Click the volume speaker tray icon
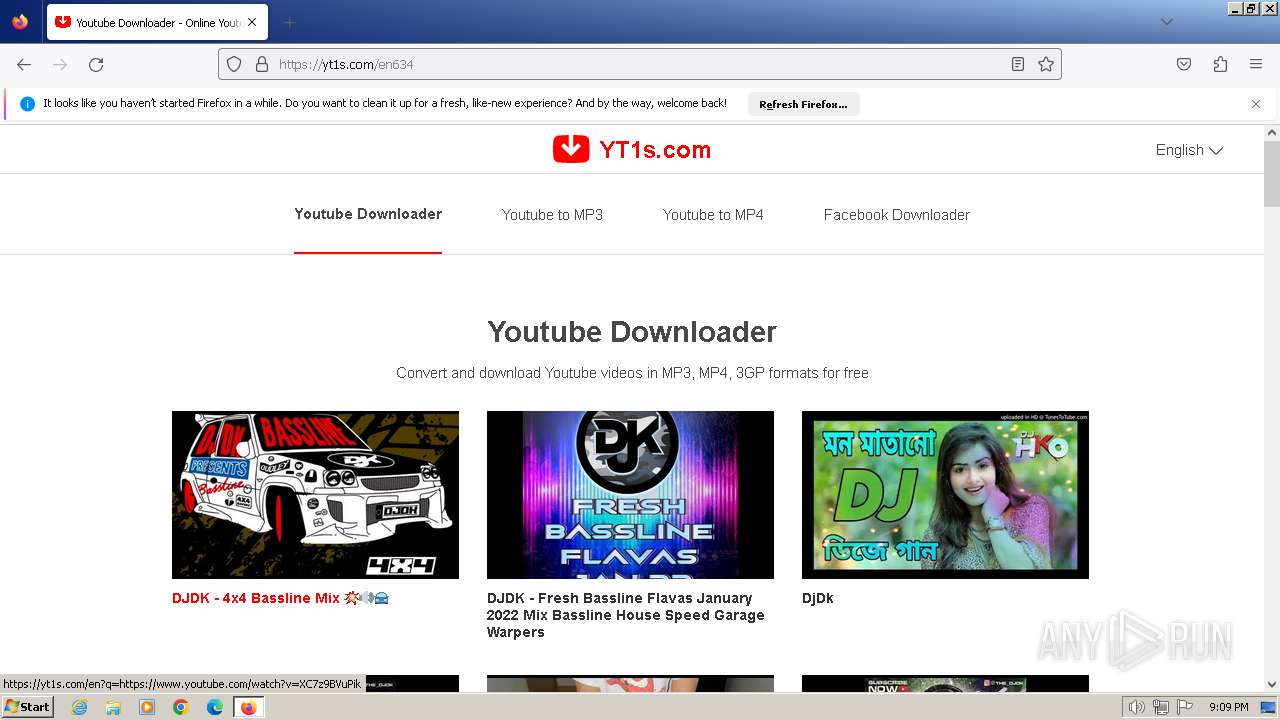This screenshot has height=720, width=1280. (x=1136, y=707)
